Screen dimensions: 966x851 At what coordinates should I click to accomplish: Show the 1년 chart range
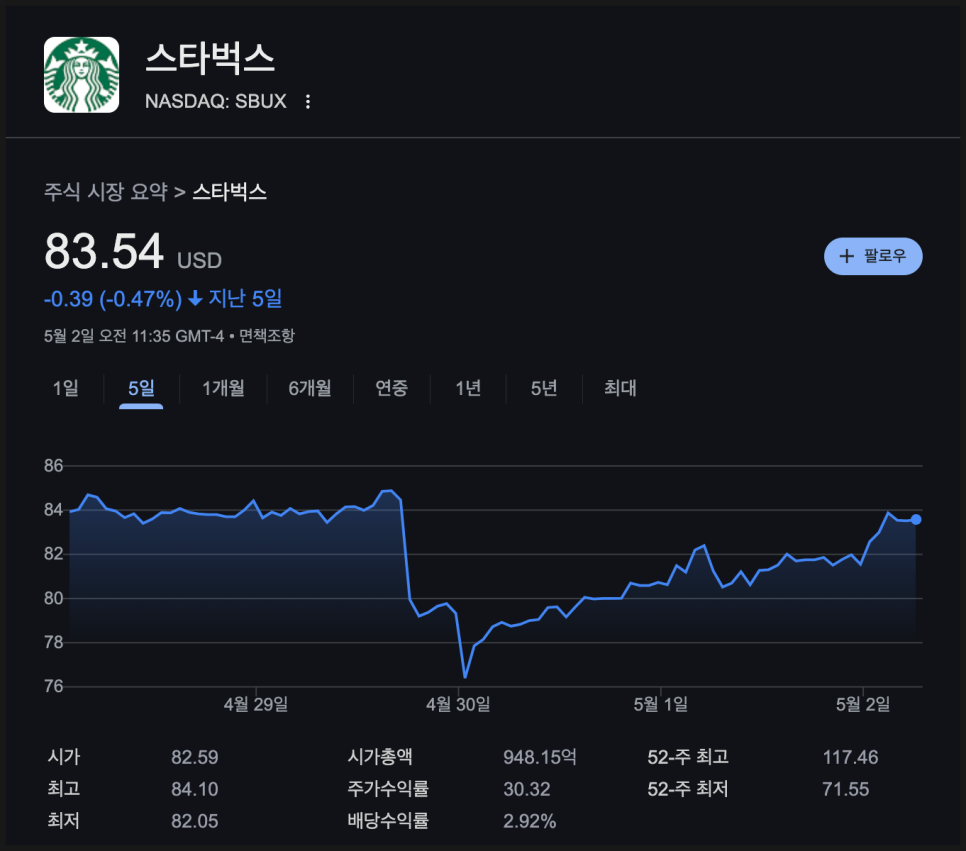(468, 388)
